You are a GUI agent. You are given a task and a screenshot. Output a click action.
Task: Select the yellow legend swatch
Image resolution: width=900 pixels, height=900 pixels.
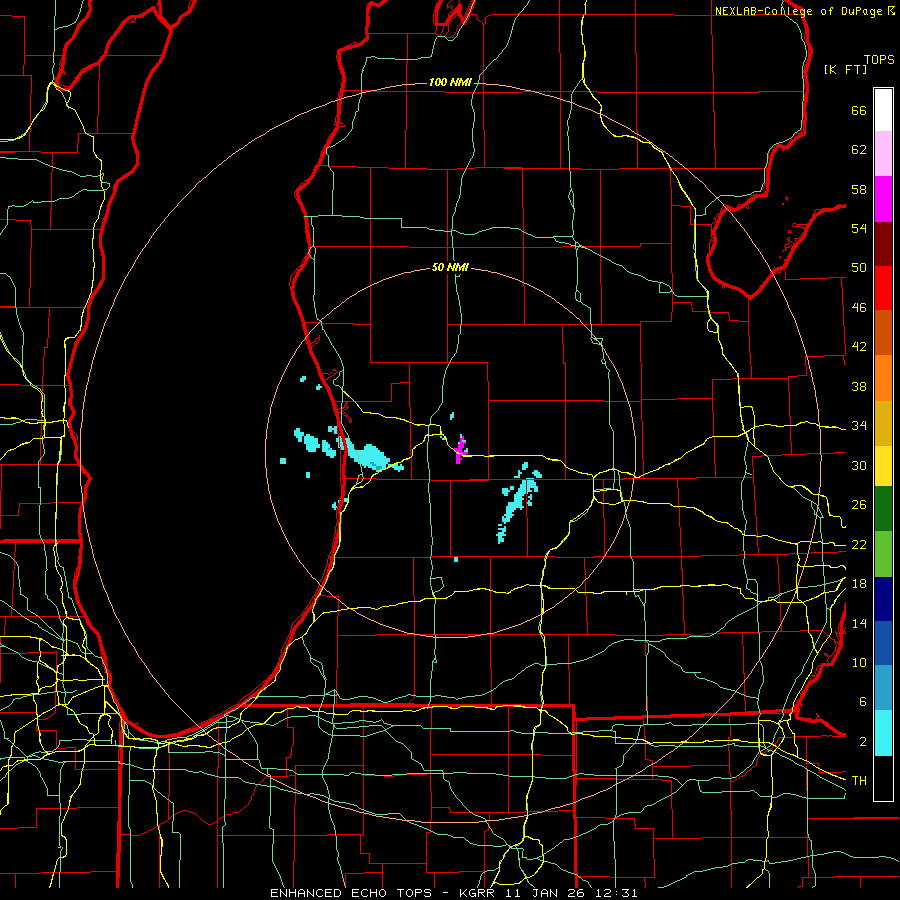[x=883, y=466]
